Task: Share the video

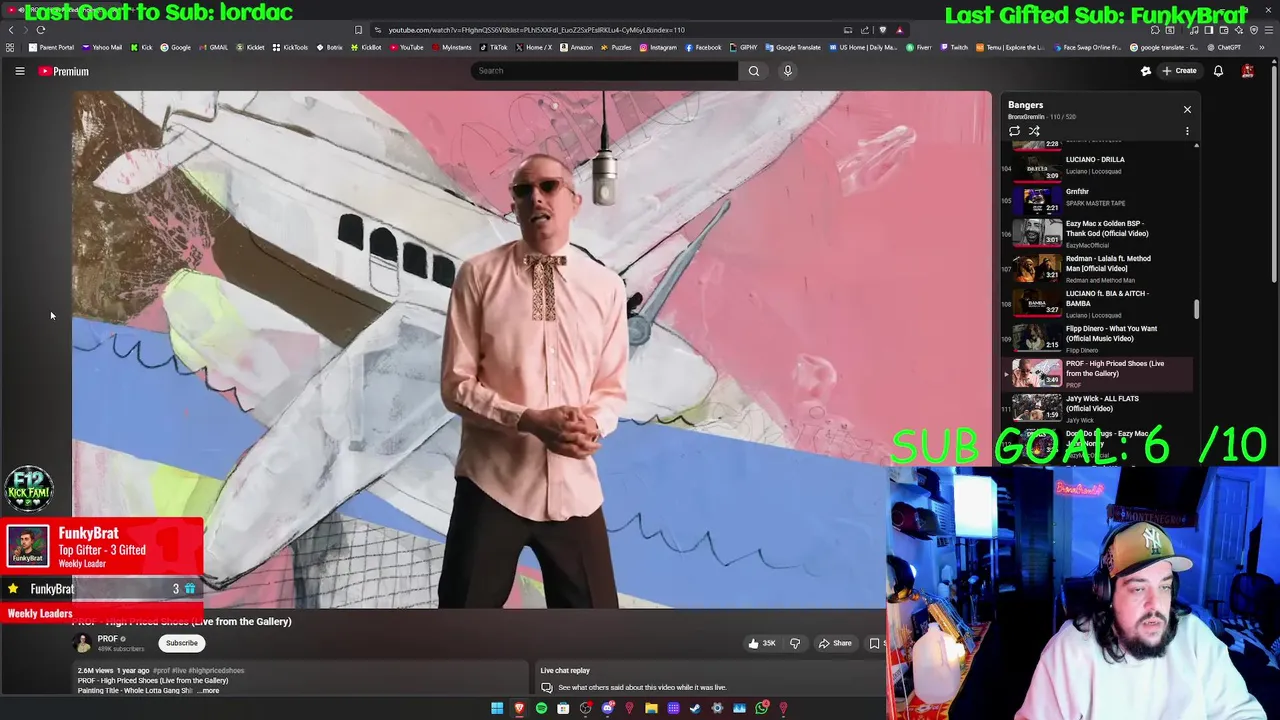Action: click(x=835, y=643)
